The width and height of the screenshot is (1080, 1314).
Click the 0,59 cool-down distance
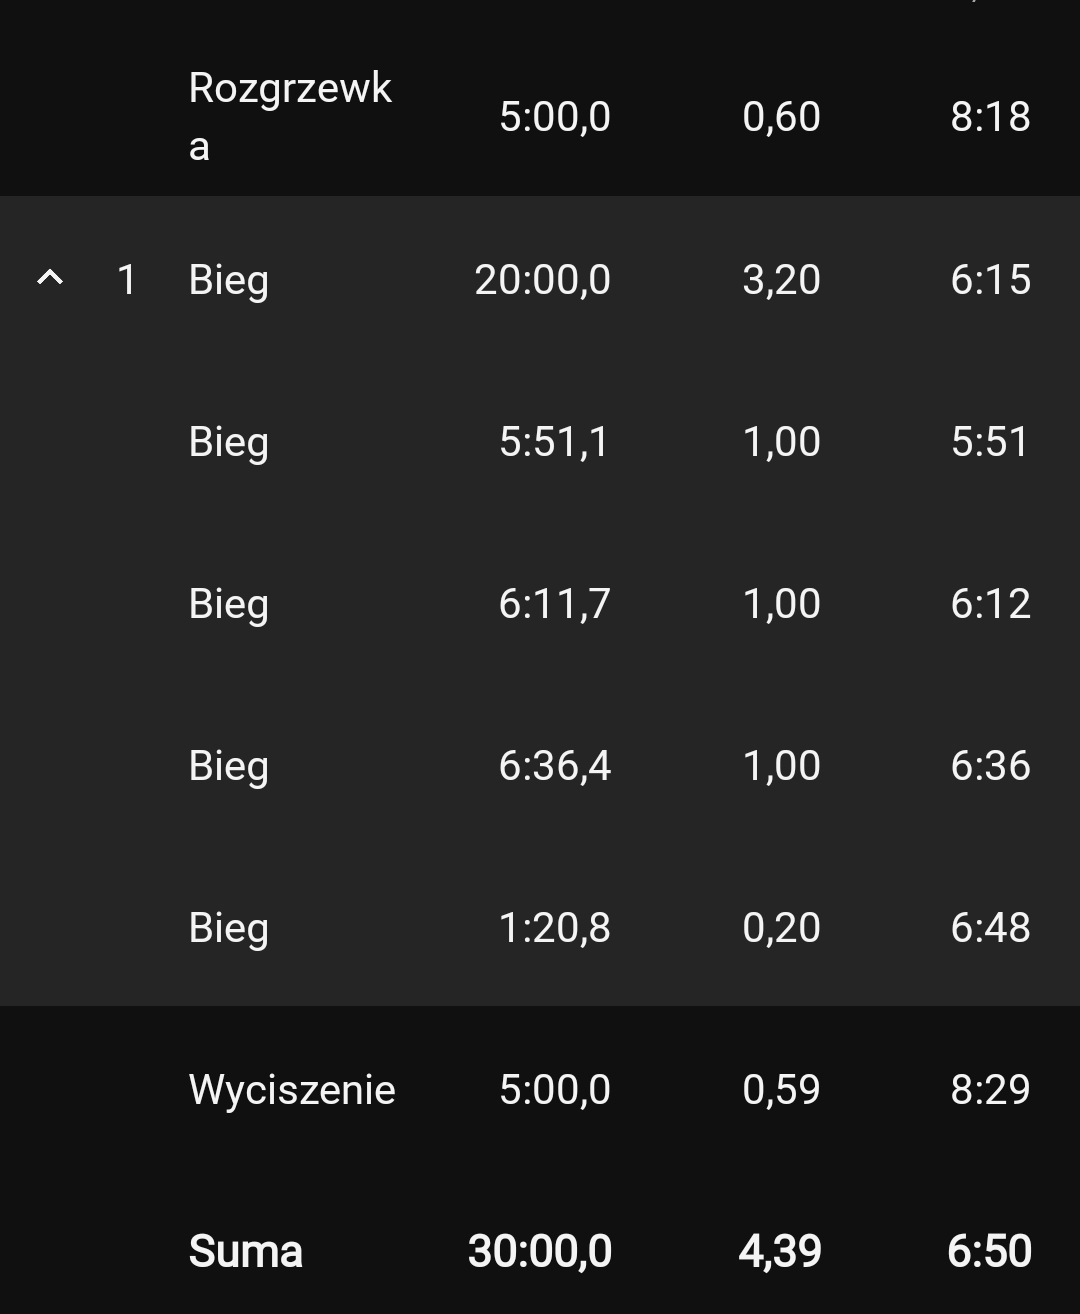781,1090
